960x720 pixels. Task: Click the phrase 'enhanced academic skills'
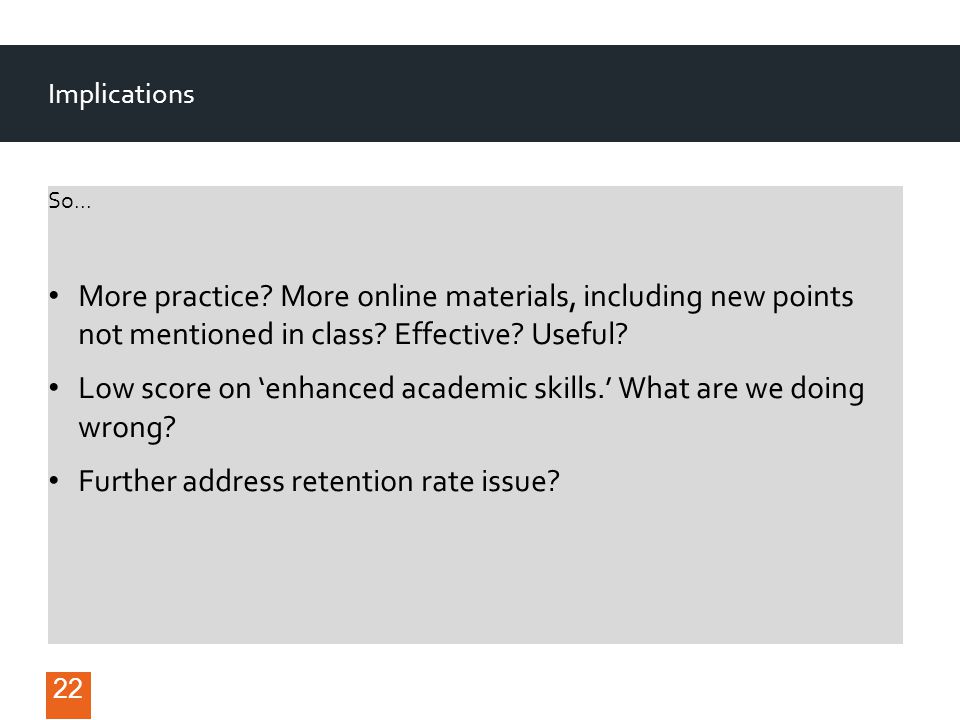(x=432, y=388)
